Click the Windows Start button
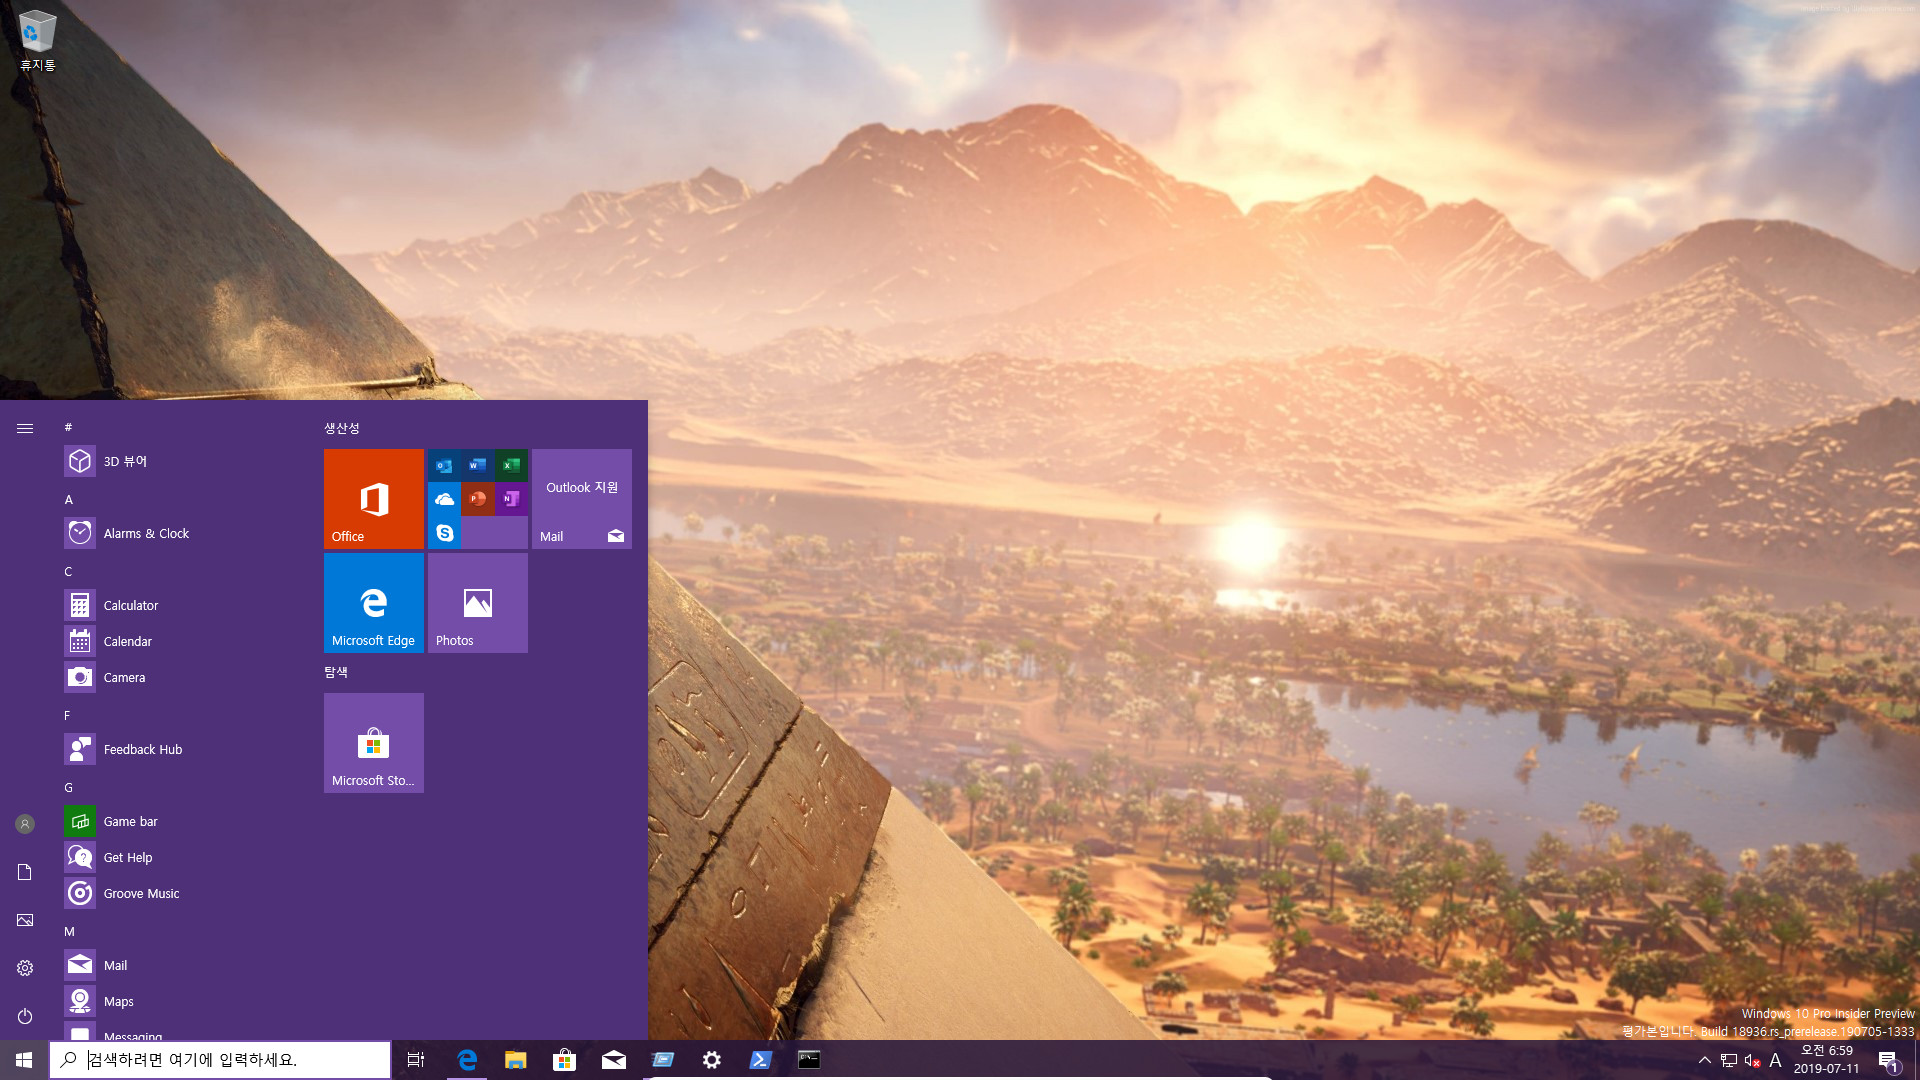Viewport: 1920px width, 1080px height. (x=24, y=1060)
